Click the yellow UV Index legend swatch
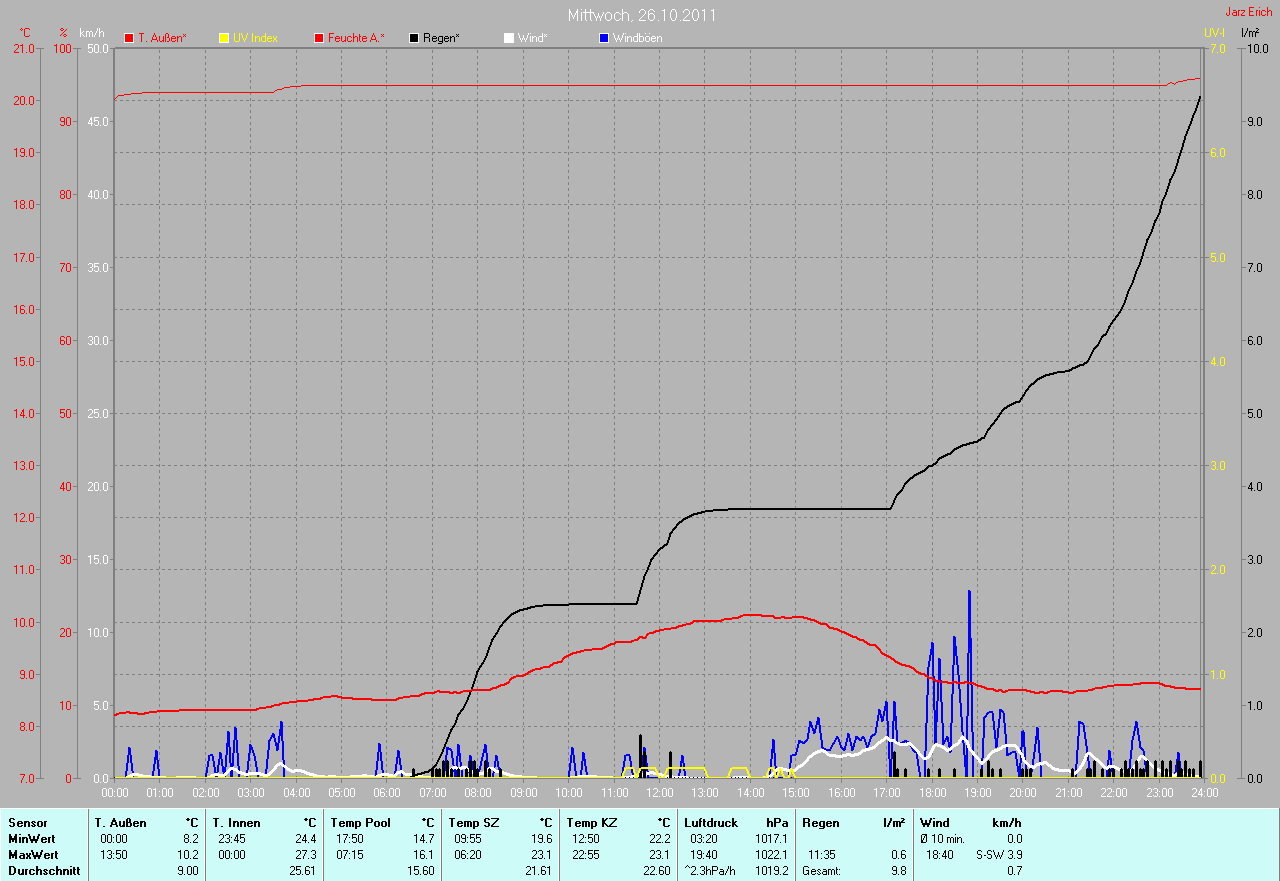1280x881 pixels. (223, 38)
